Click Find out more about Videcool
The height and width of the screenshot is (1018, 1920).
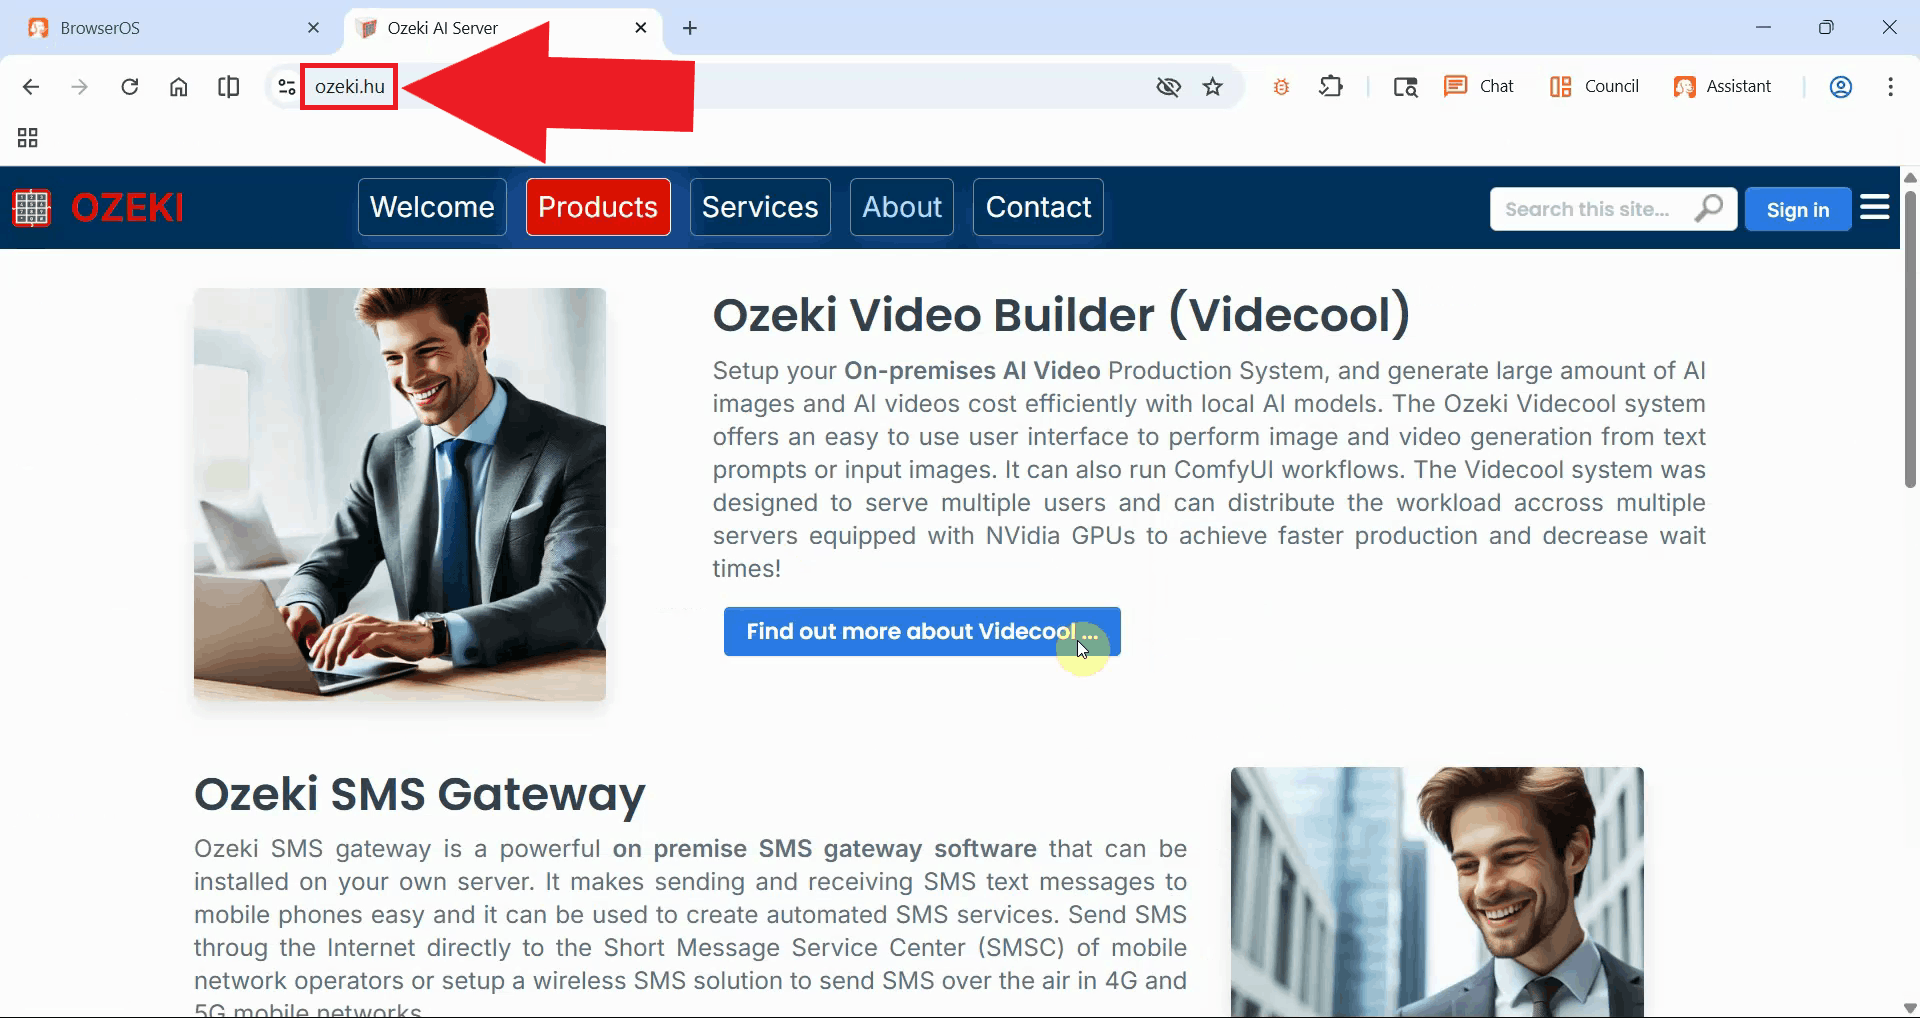pyautogui.click(x=921, y=631)
